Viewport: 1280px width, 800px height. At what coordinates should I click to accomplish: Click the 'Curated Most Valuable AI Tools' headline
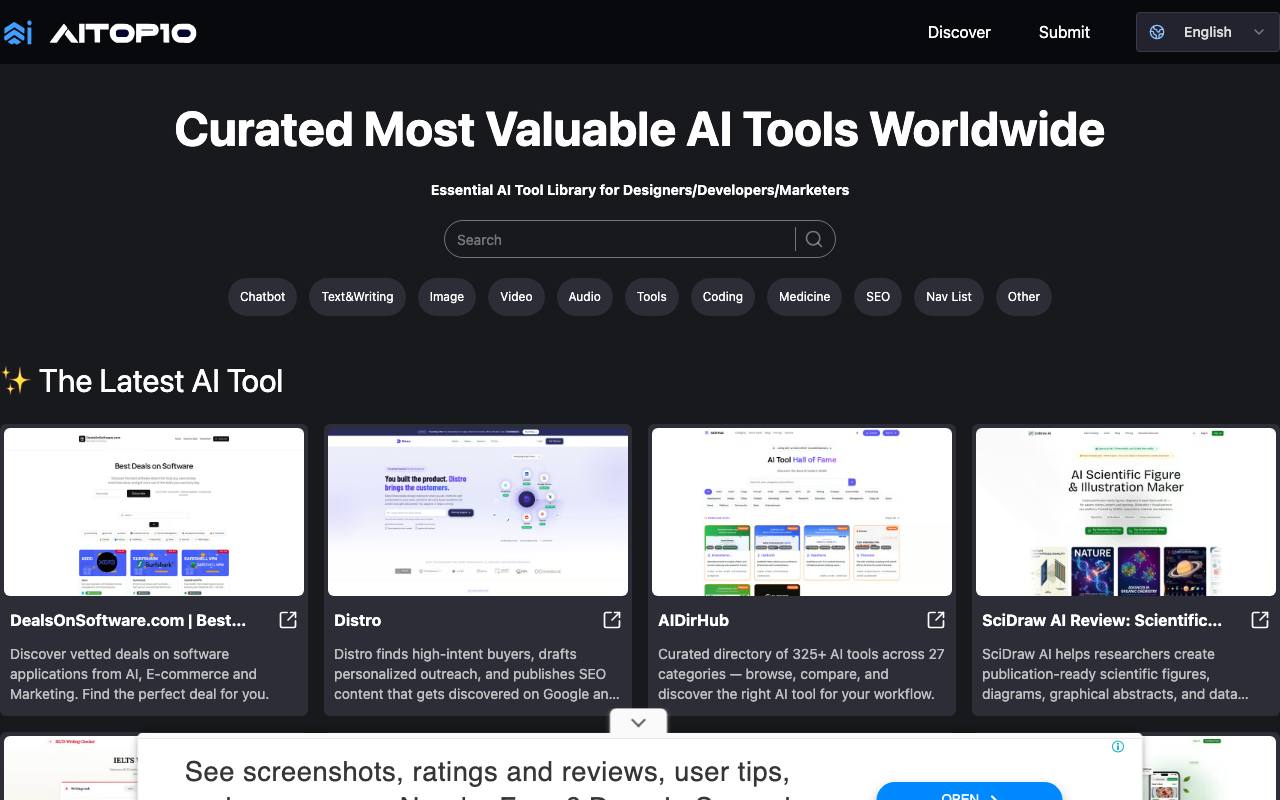click(640, 129)
